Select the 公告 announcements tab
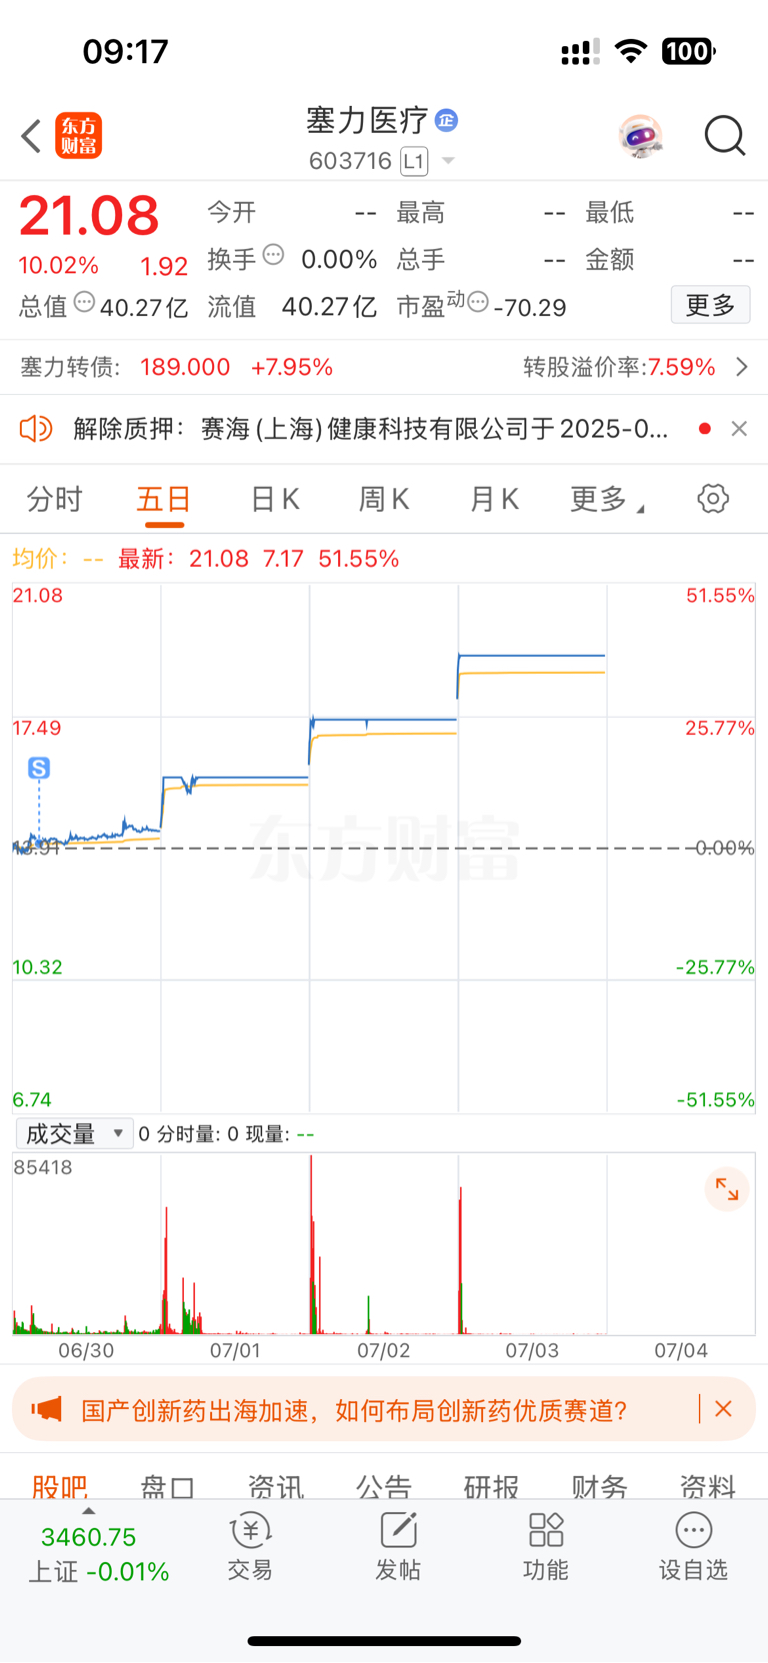This screenshot has width=768, height=1663. 384,1486
